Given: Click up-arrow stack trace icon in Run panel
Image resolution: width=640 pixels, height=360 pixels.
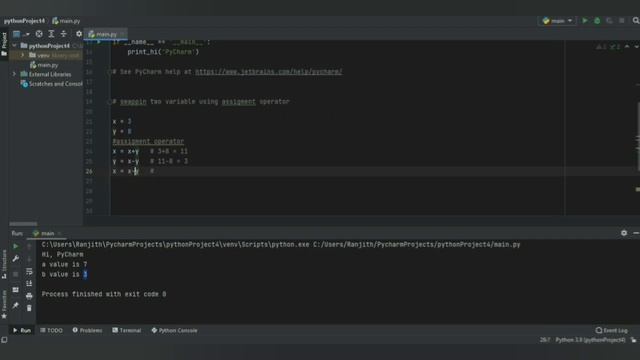Looking at the screenshot, I should tap(29, 247).
